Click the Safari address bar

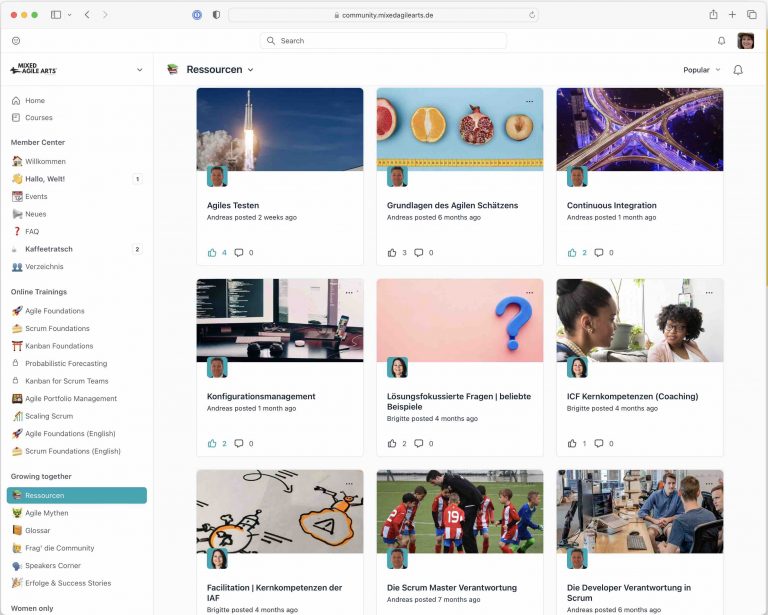383,15
